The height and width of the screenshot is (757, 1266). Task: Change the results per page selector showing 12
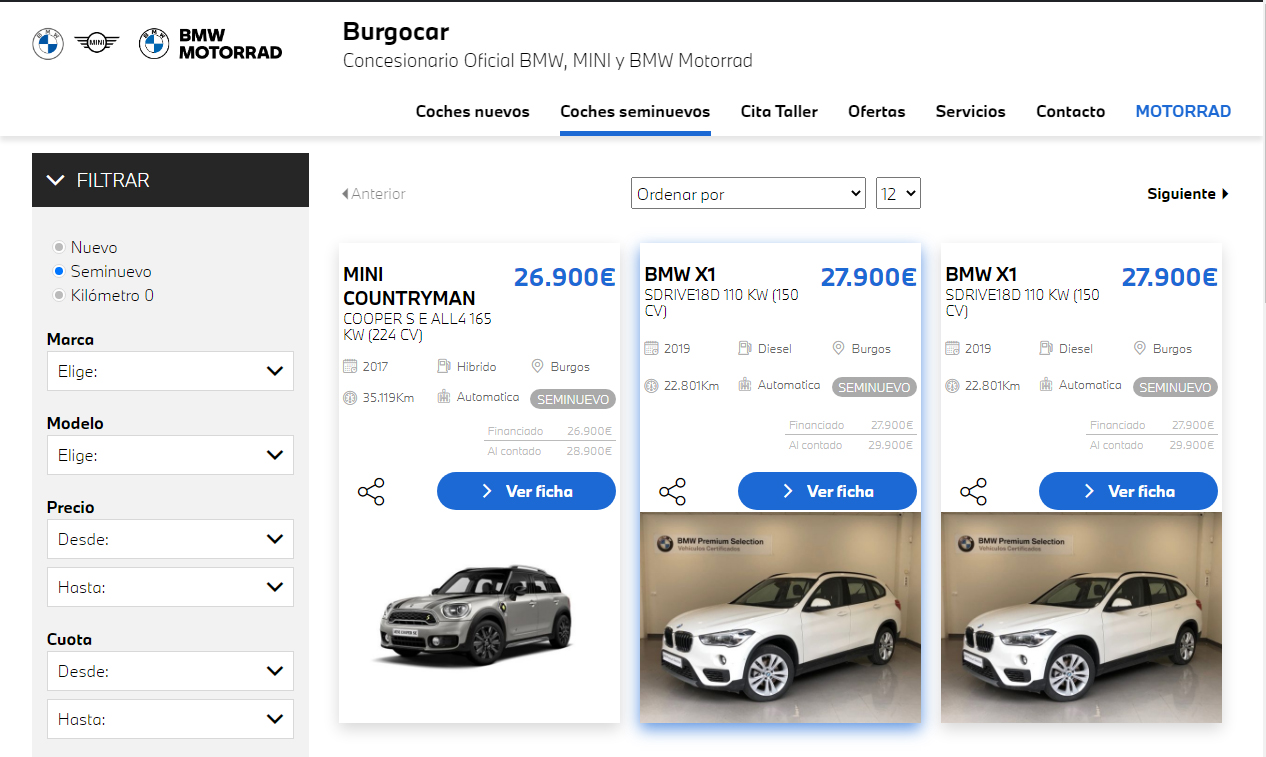click(898, 194)
